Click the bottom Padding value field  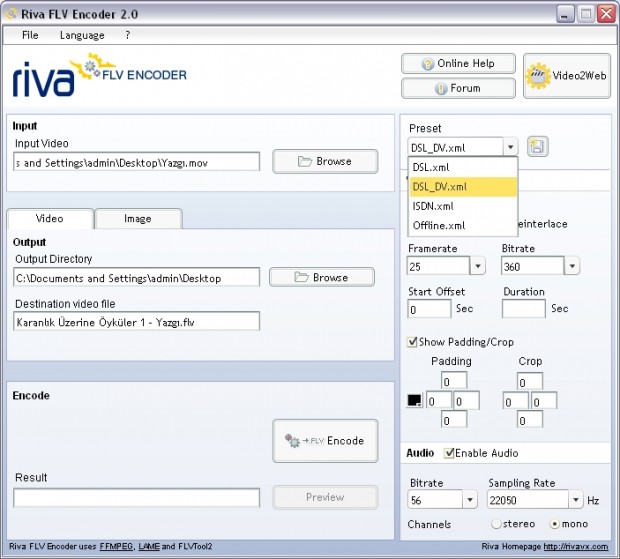[x=454, y=419]
